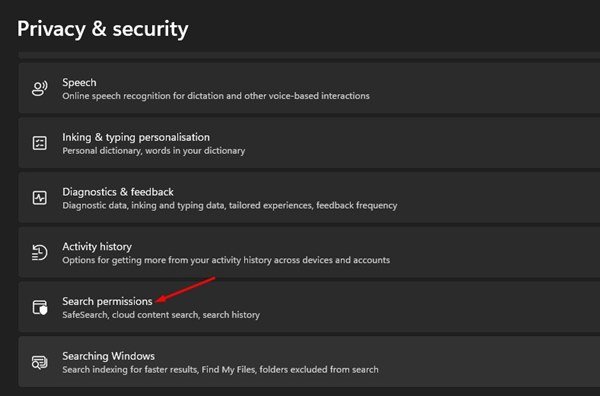This screenshot has width=600, height=396.
Task: Click the Privacy & security page heading
Action: (x=103, y=29)
